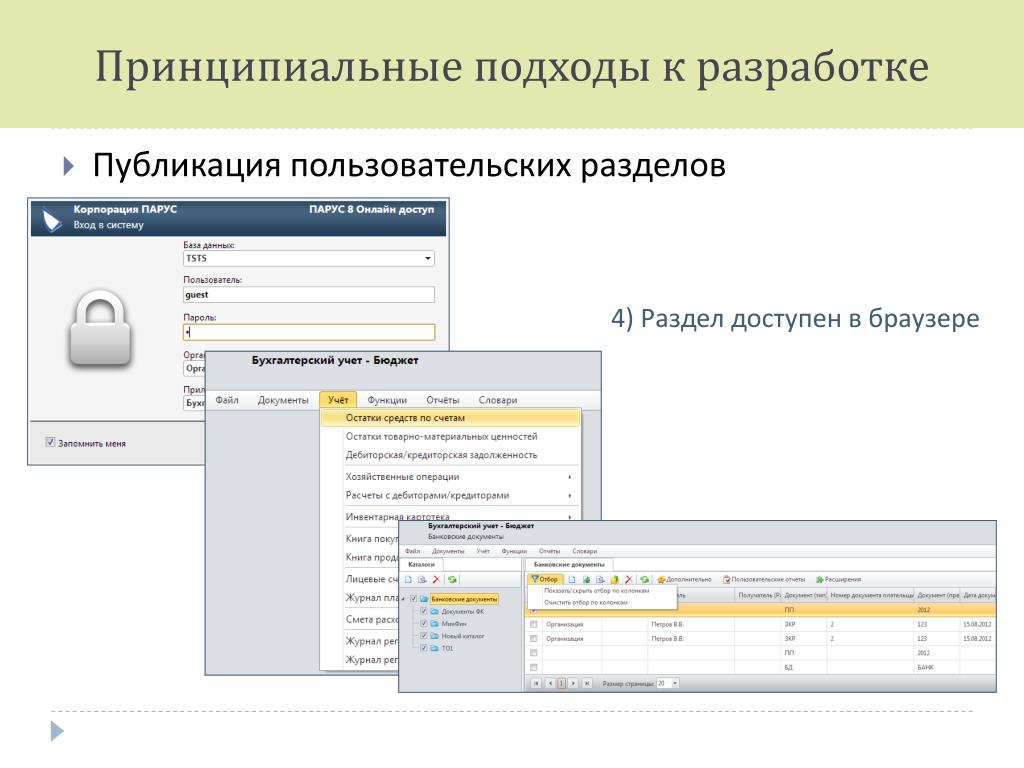Switch to the Банковские документы tab

click(569, 564)
